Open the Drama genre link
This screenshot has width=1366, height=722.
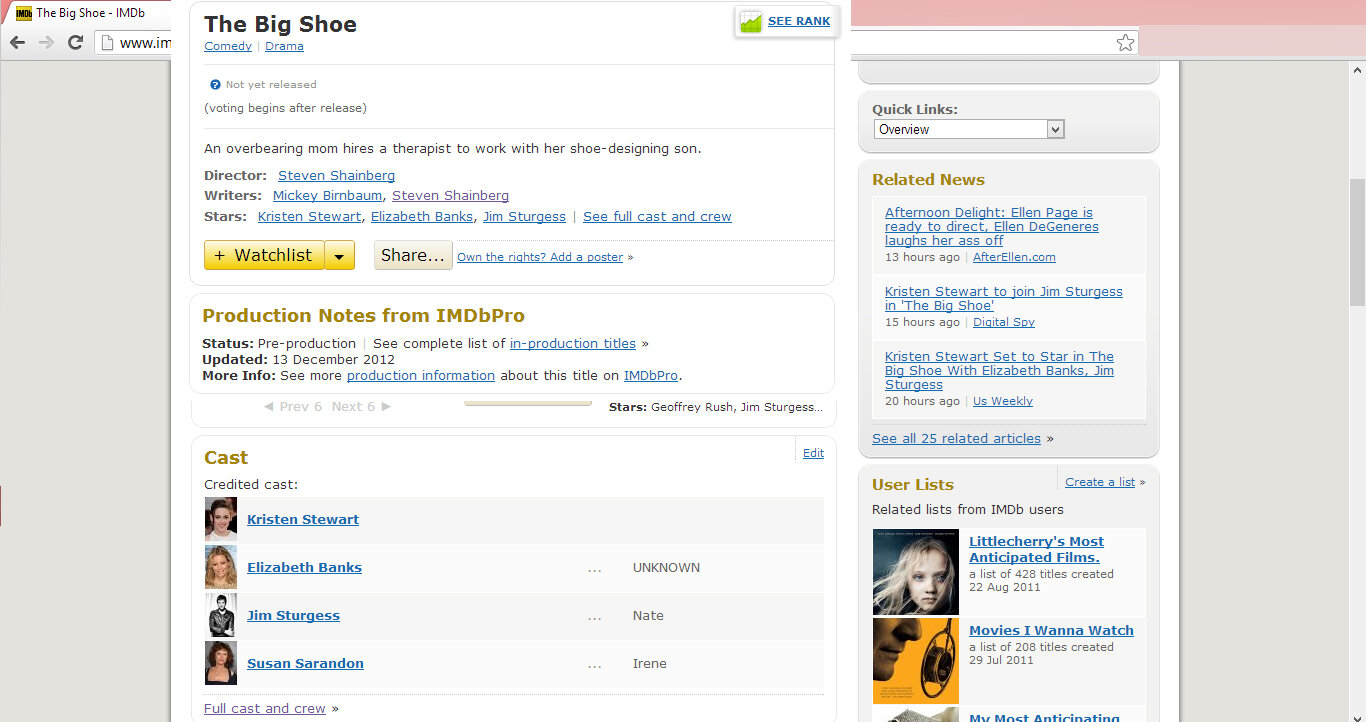click(x=284, y=46)
